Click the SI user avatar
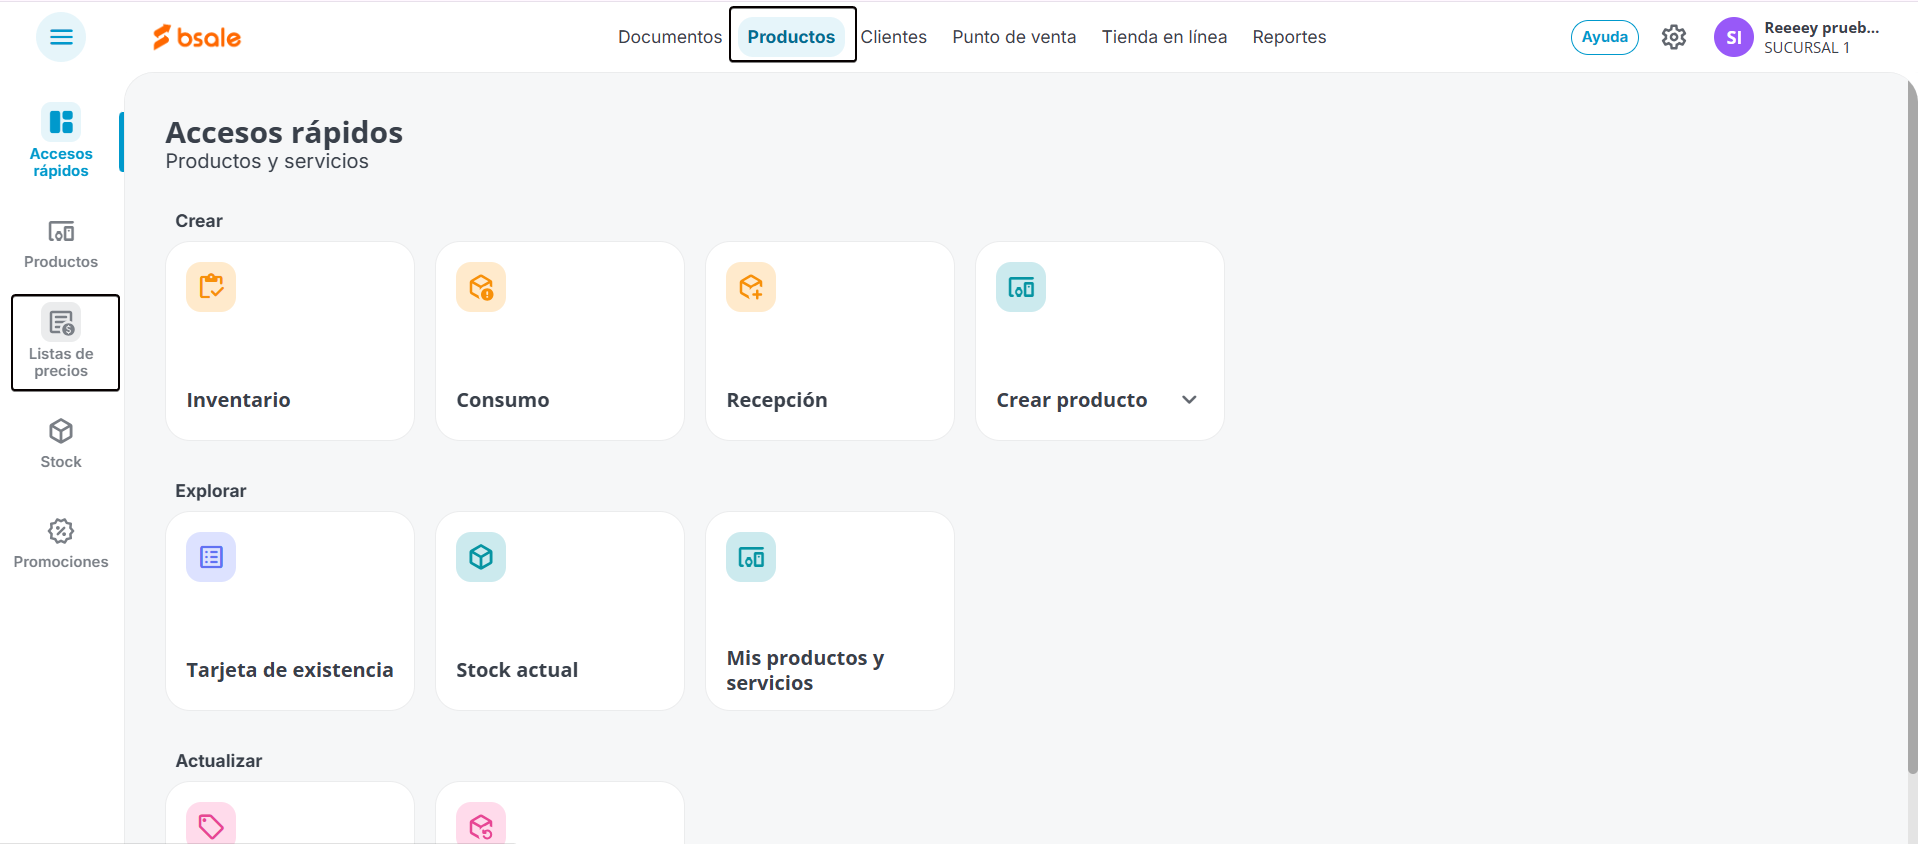Viewport: 1918px width, 844px height. coord(1734,37)
